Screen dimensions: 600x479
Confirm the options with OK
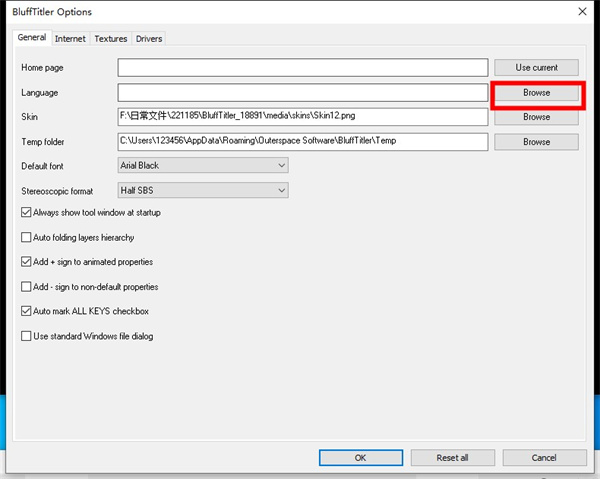360,458
